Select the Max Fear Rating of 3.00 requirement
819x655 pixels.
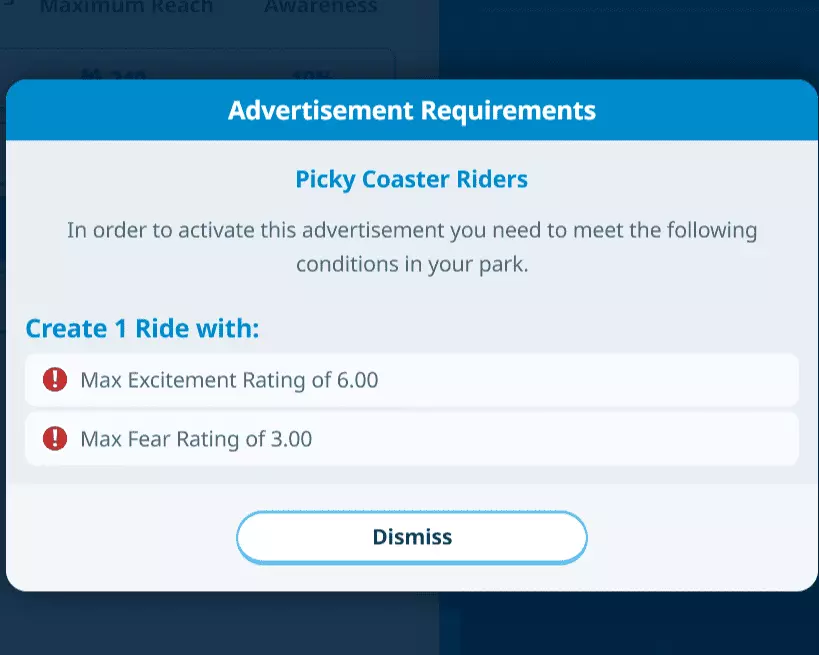411,438
